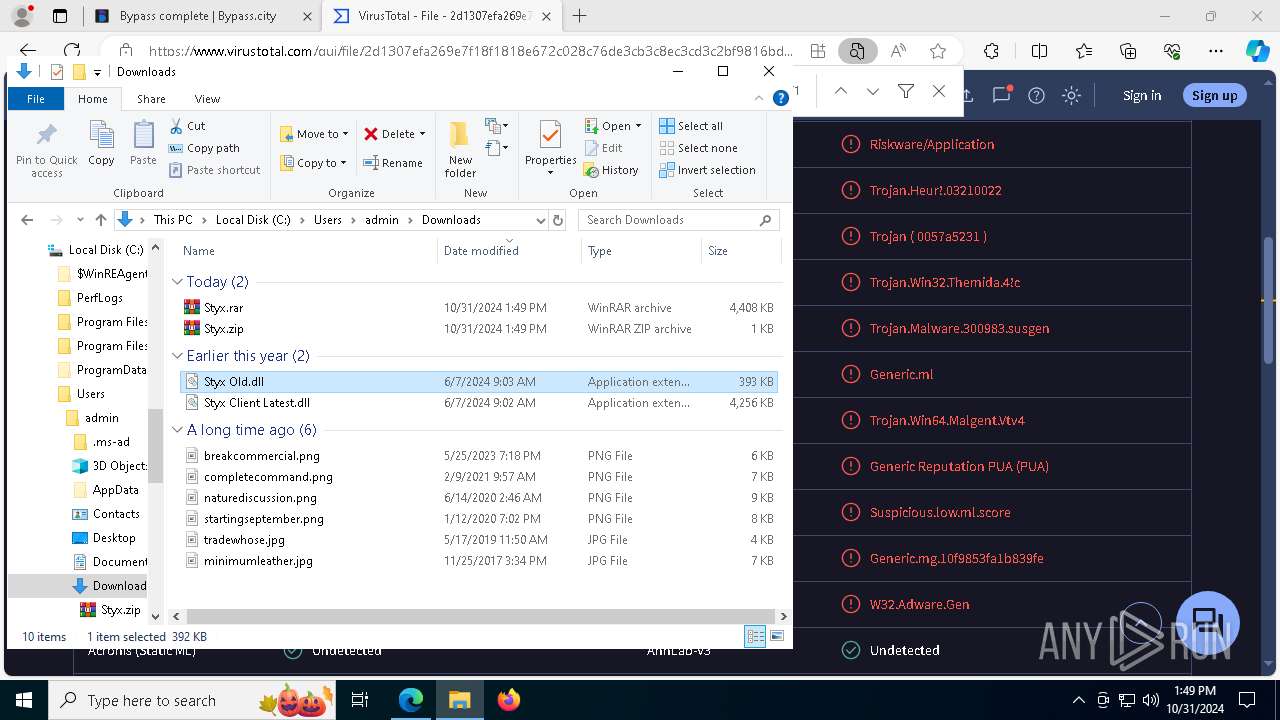The image size is (1280, 720).
Task: Switch to large icons view in status bar
Action: 776,636
